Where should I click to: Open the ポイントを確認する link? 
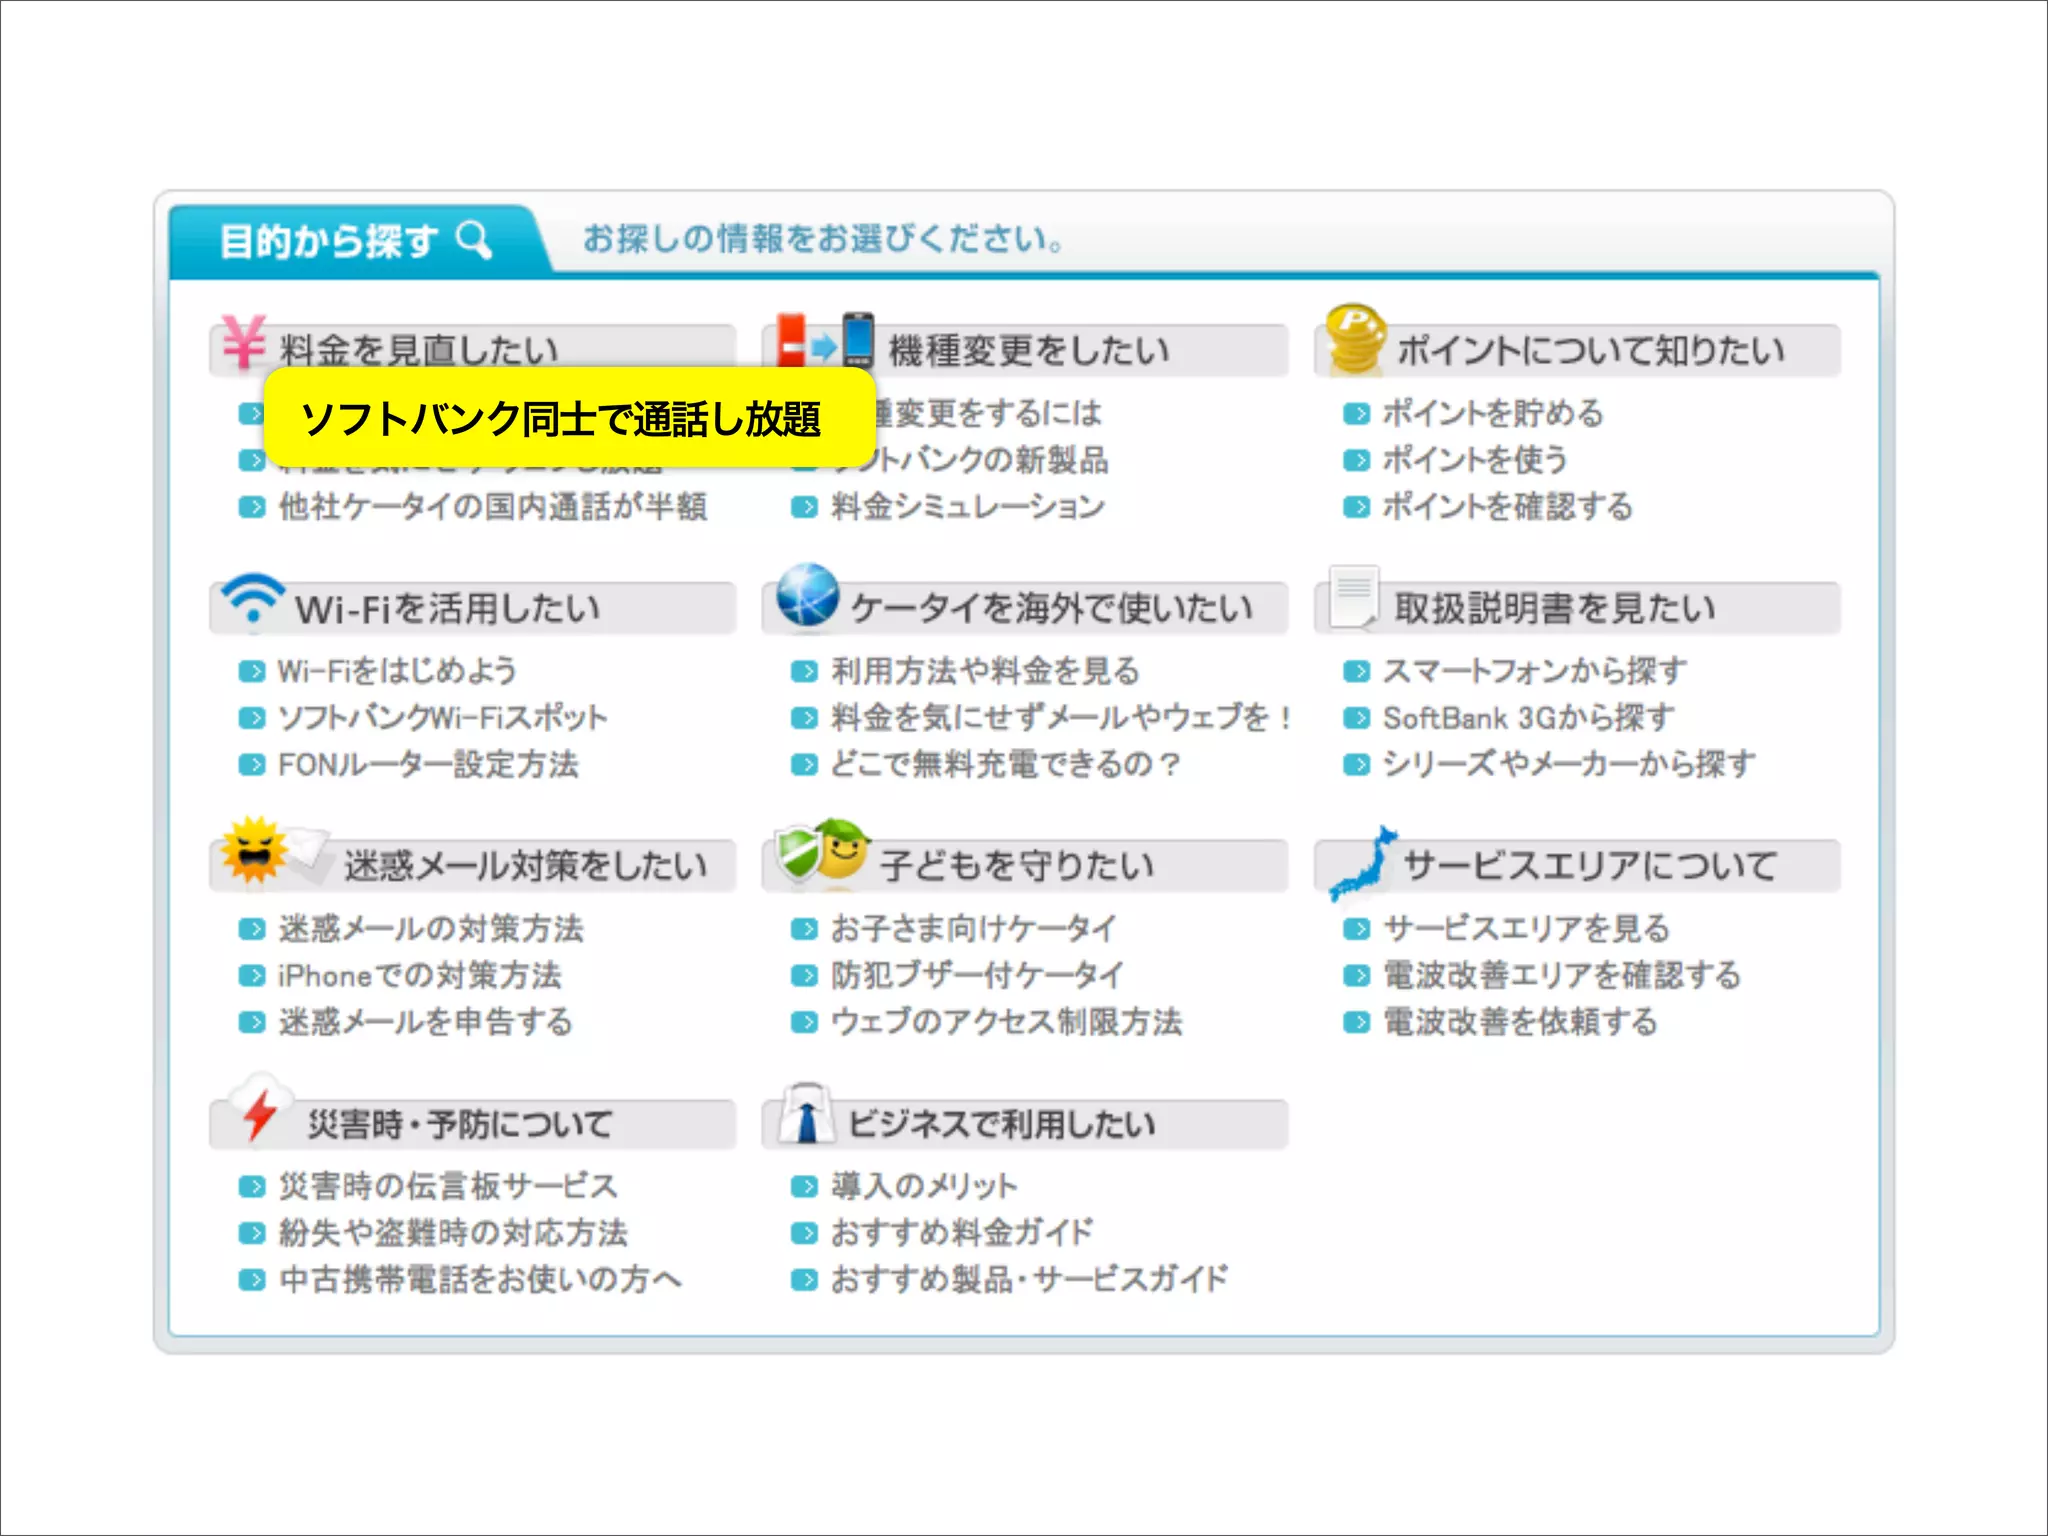click(x=1507, y=507)
